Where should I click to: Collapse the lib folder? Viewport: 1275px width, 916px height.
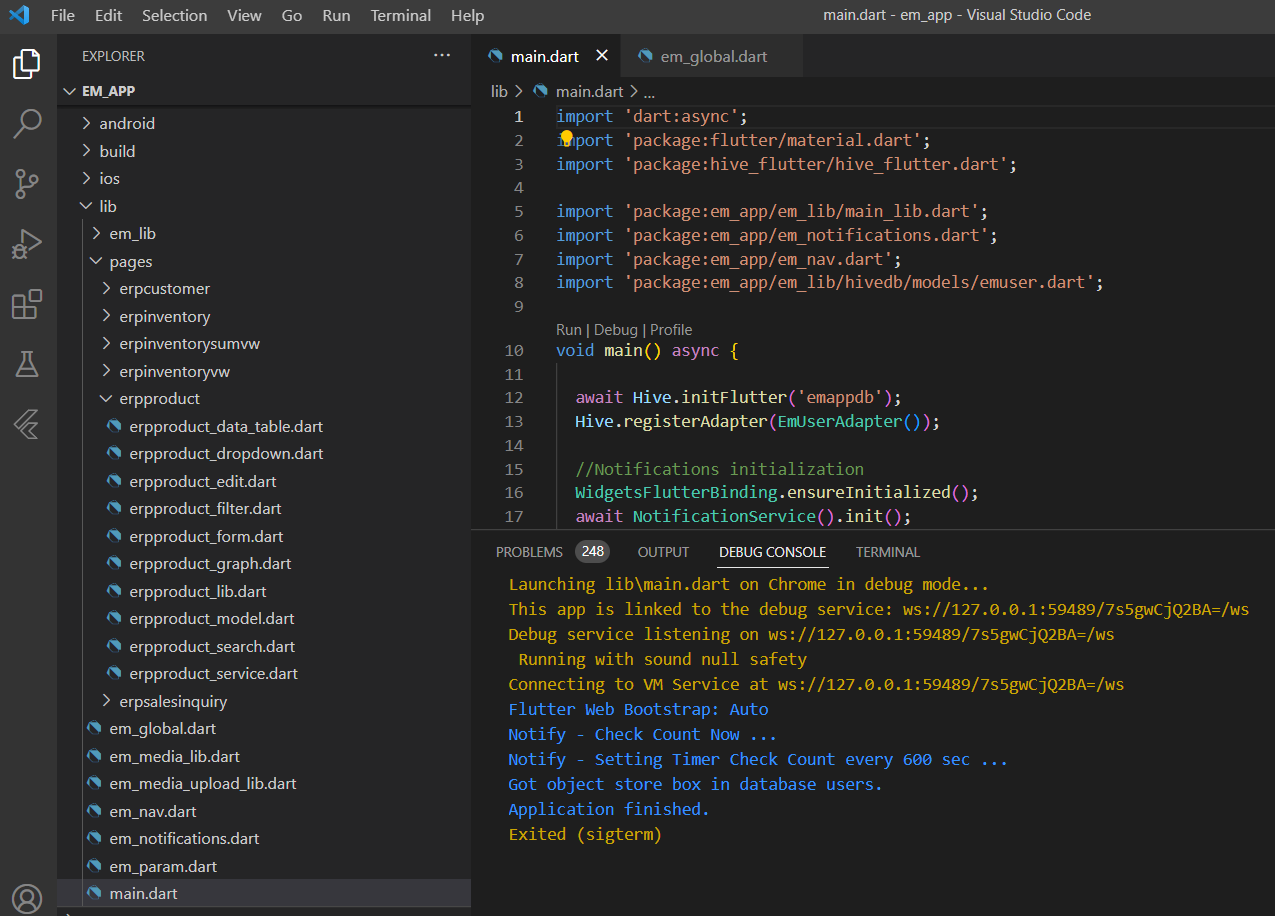pyautogui.click(x=87, y=206)
